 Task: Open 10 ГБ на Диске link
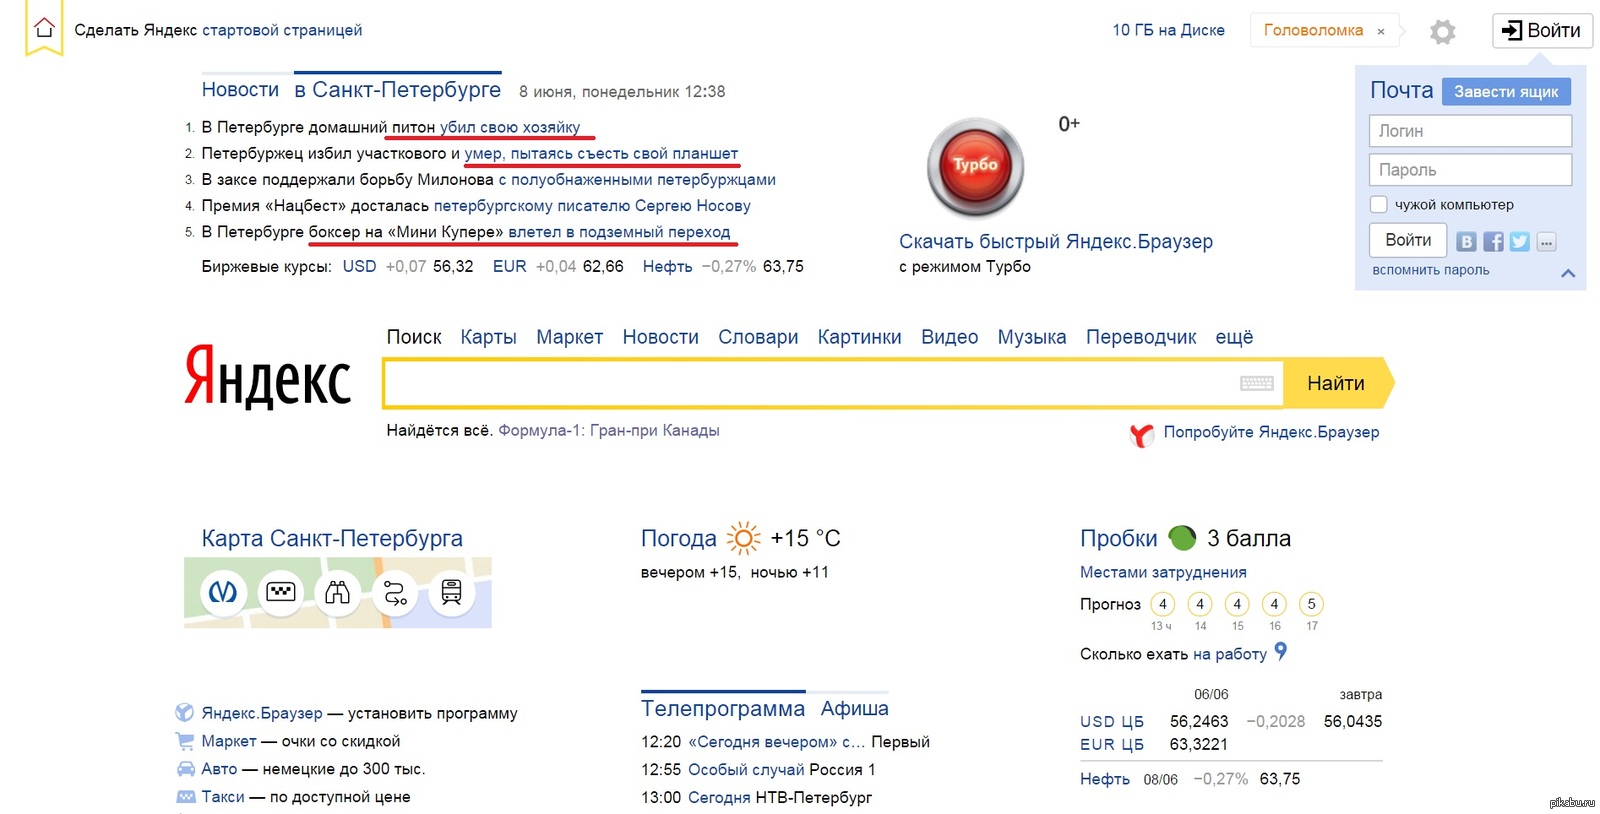tap(1168, 30)
